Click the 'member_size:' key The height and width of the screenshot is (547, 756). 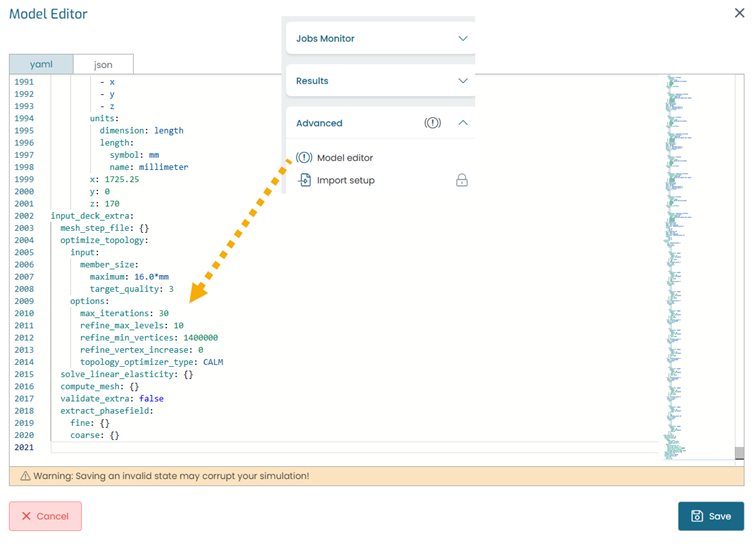[x=109, y=265]
